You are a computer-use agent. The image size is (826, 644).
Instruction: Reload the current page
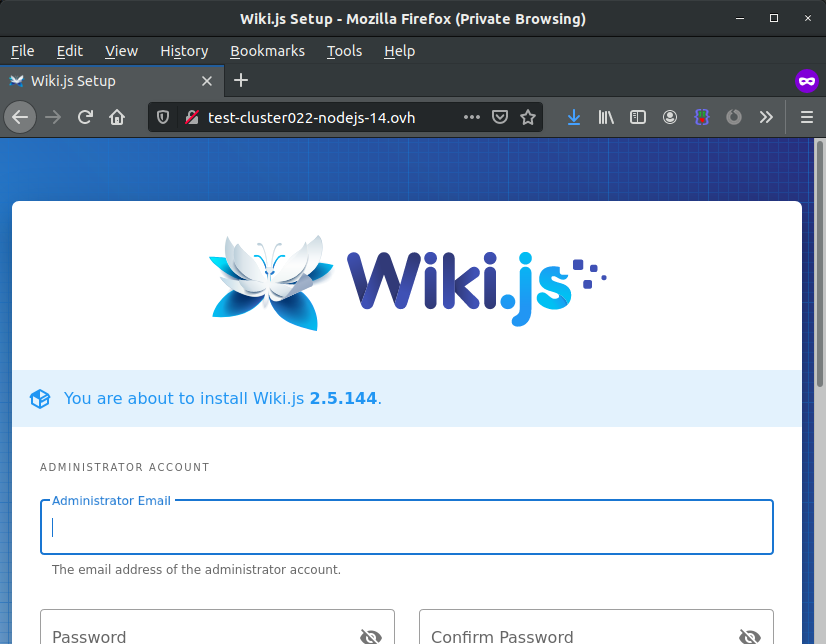tap(85, 117)
